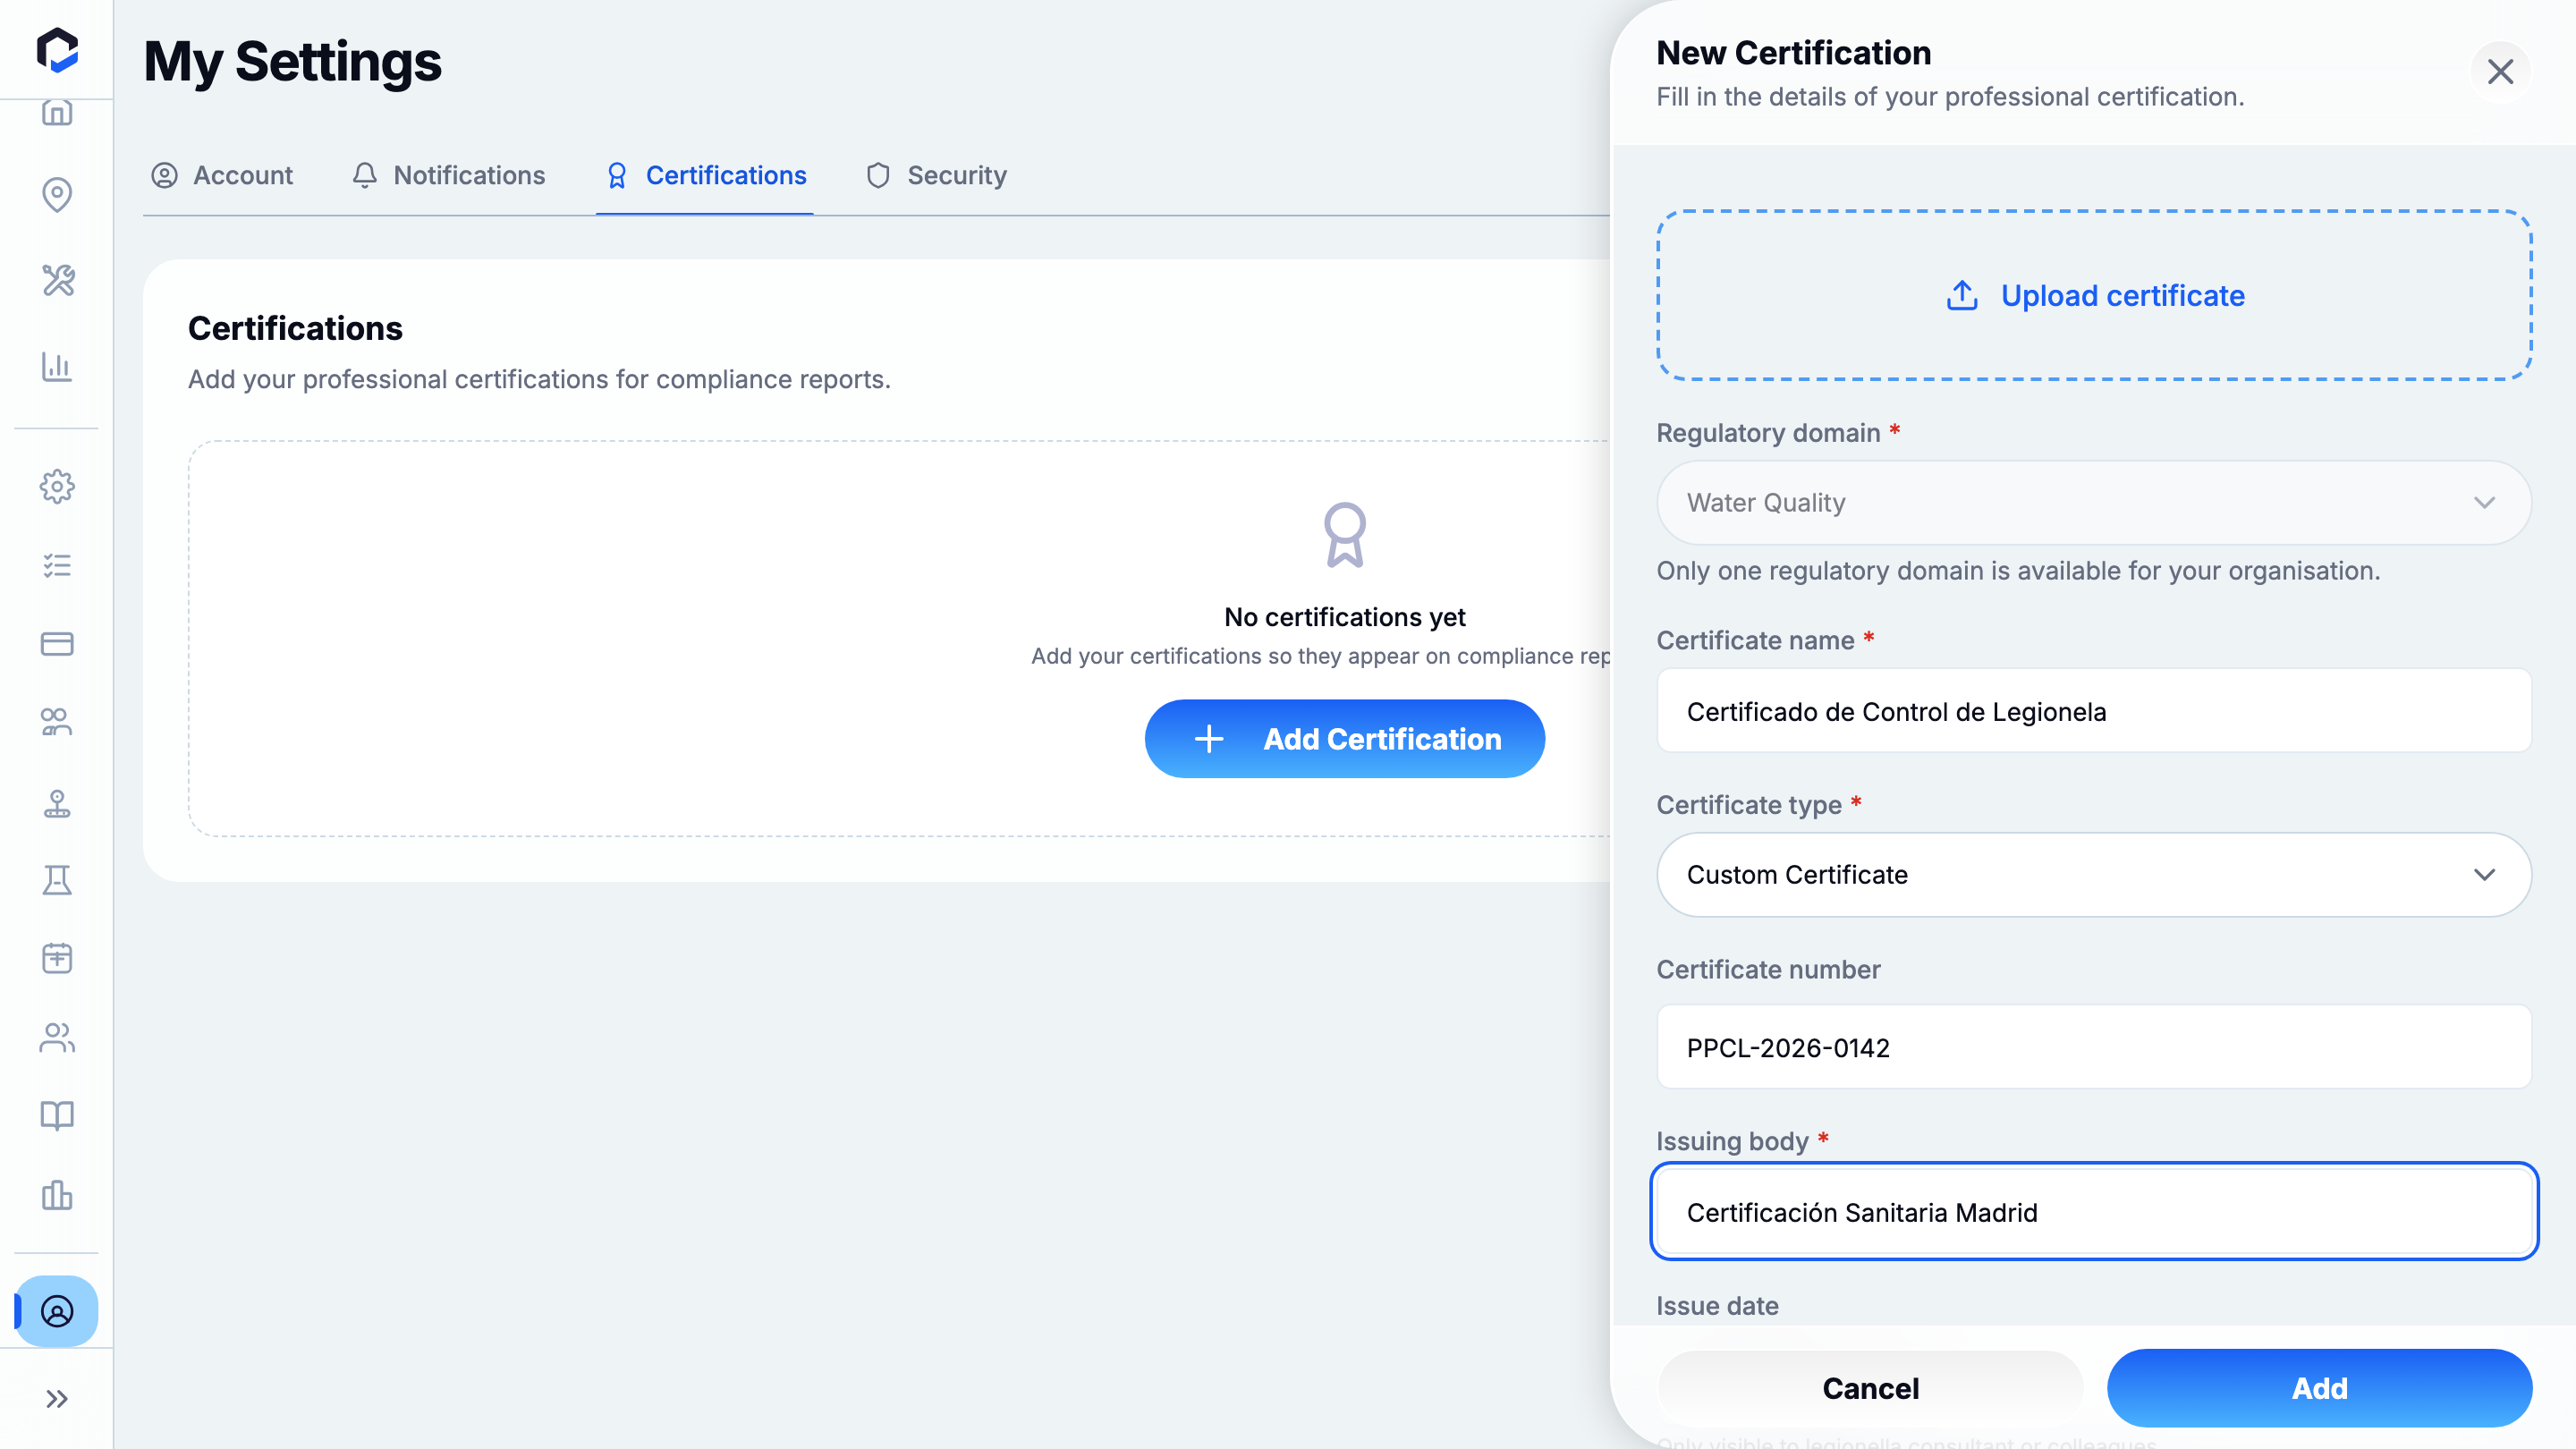Open the team groups sidebar icon
Image resolution: width=2576 pixels, height=1449 pixels.
[57, 722]
